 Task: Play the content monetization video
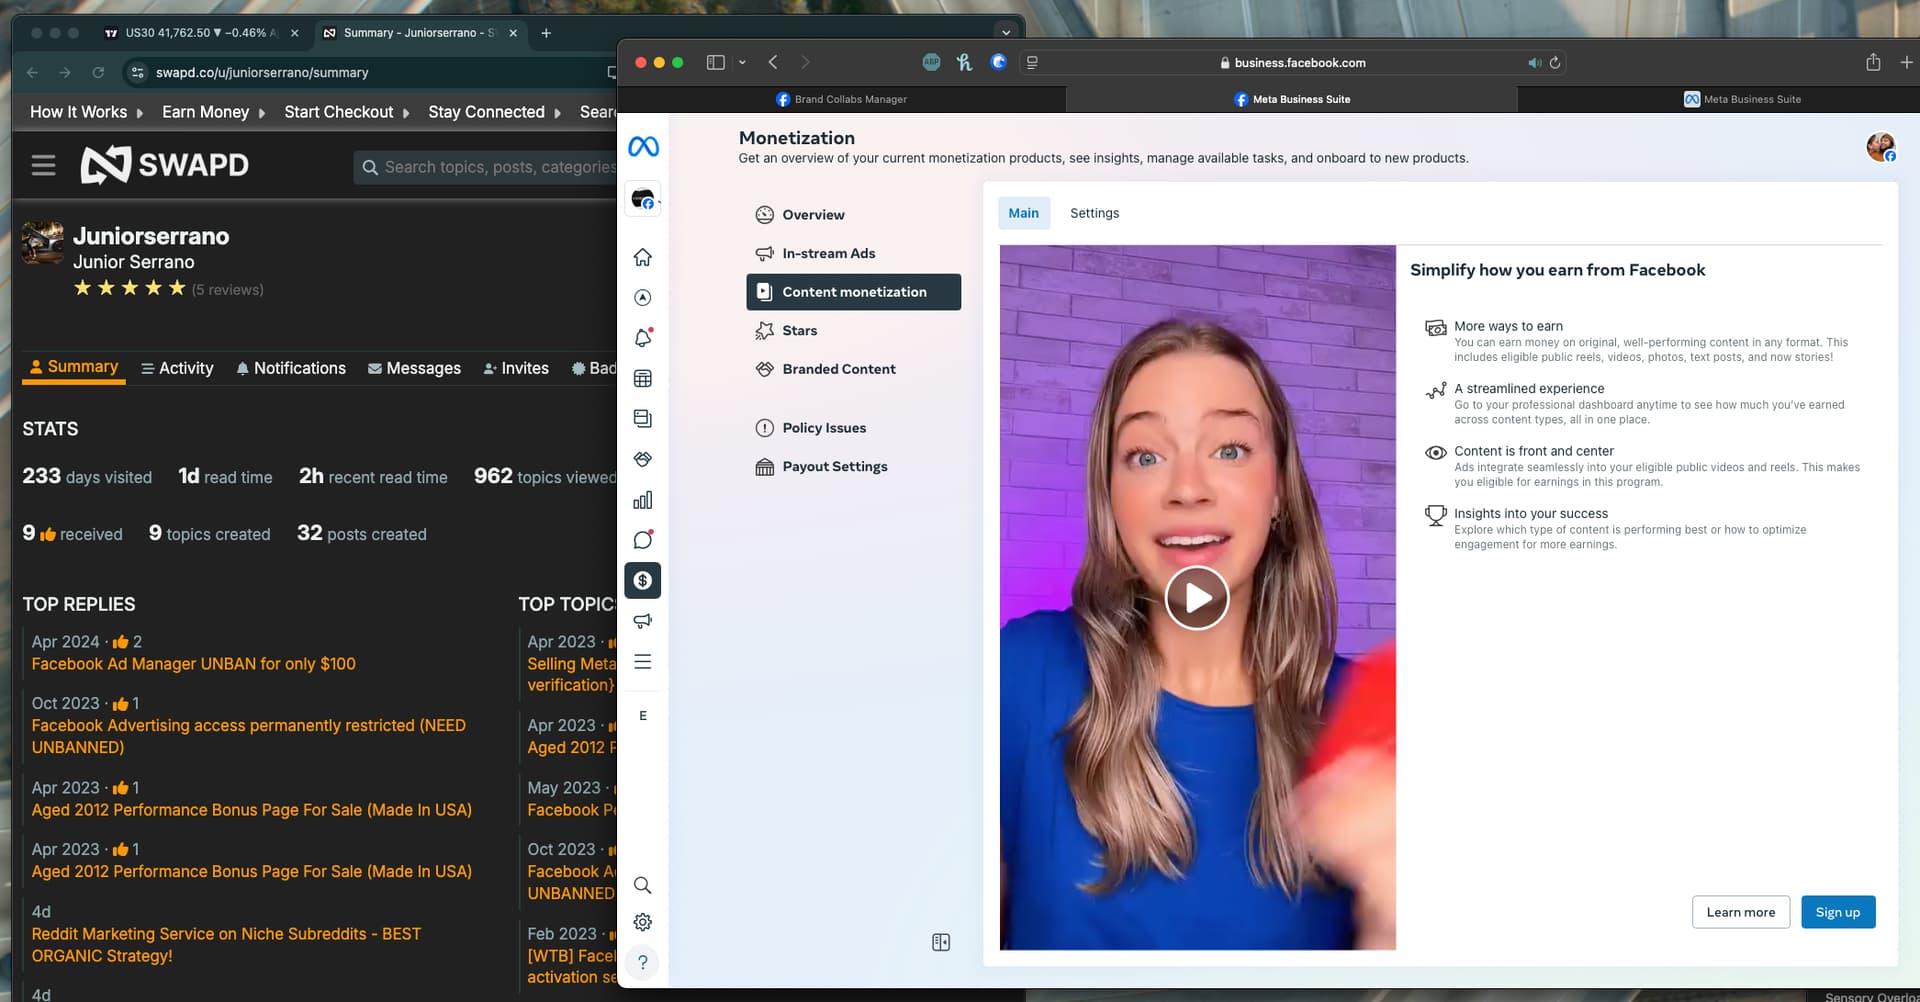(1196, 598)
